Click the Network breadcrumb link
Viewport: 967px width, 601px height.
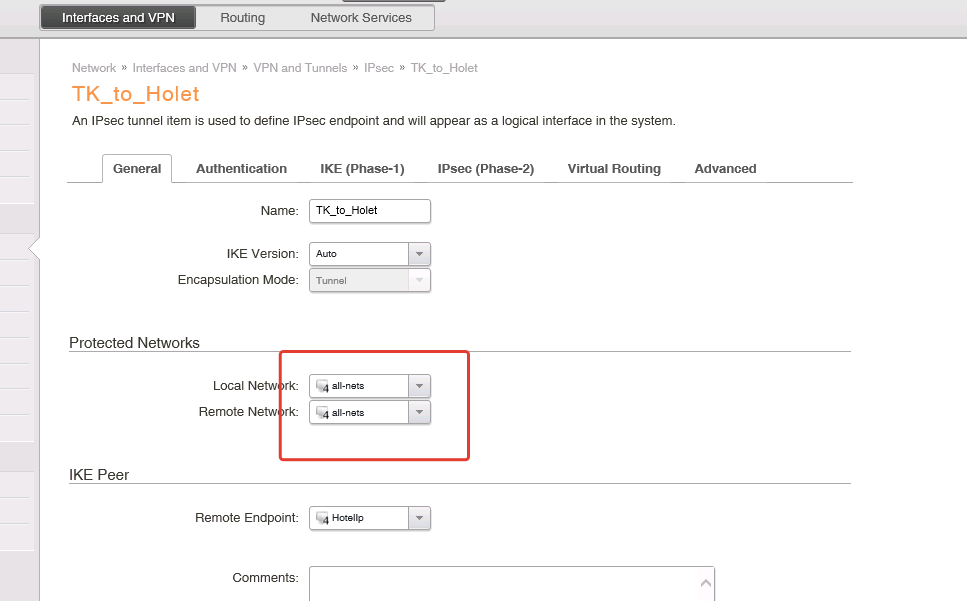(x=94, y=68)
